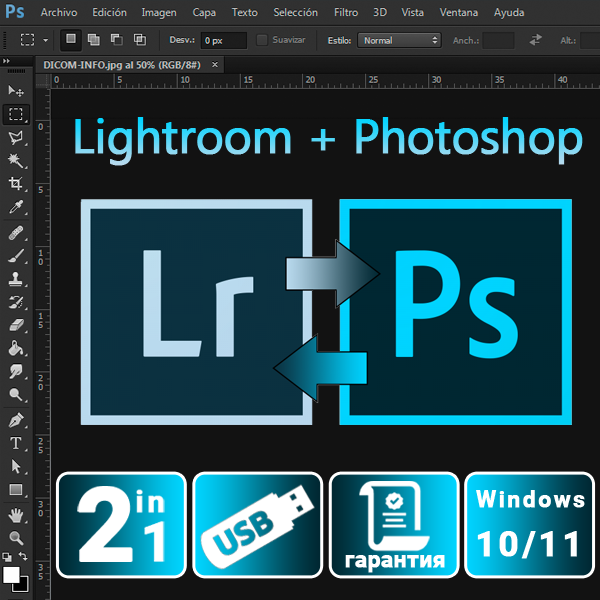The image size is (600, 600).
Task: Open the Capa menu
Action: pyautogui.click(x=204, y=13)
